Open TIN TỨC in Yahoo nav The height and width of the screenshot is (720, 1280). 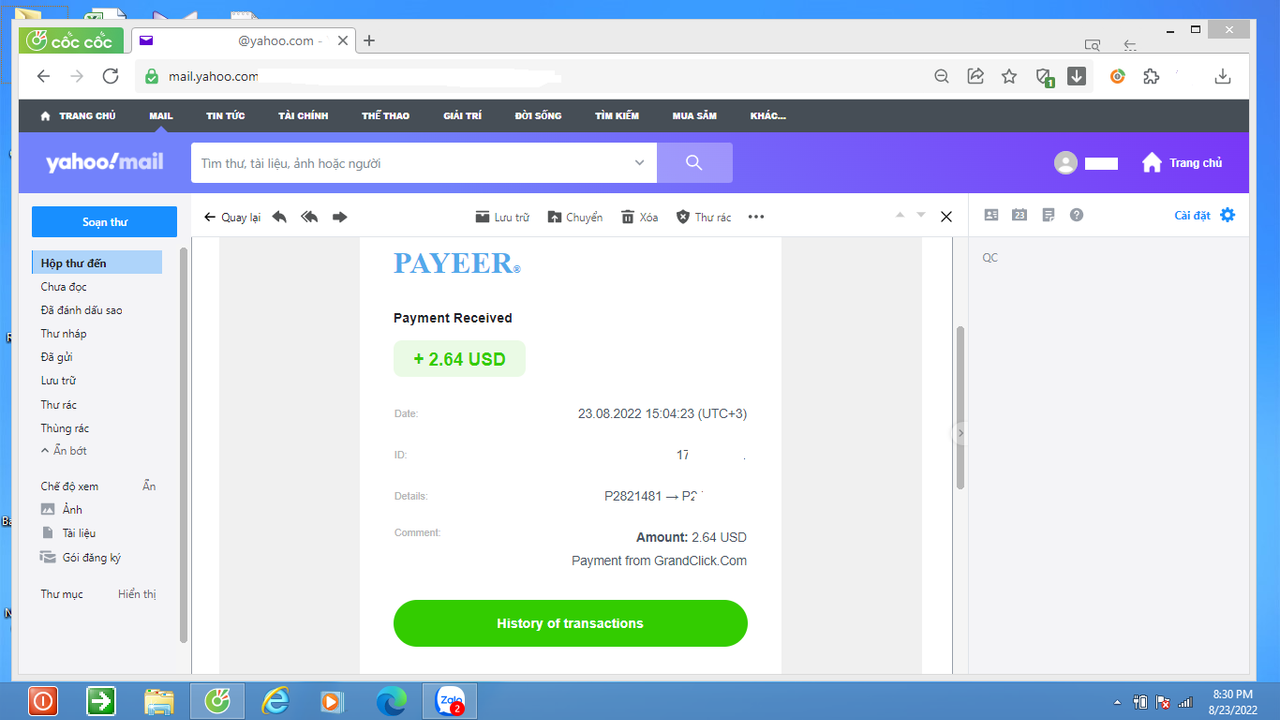225,116
